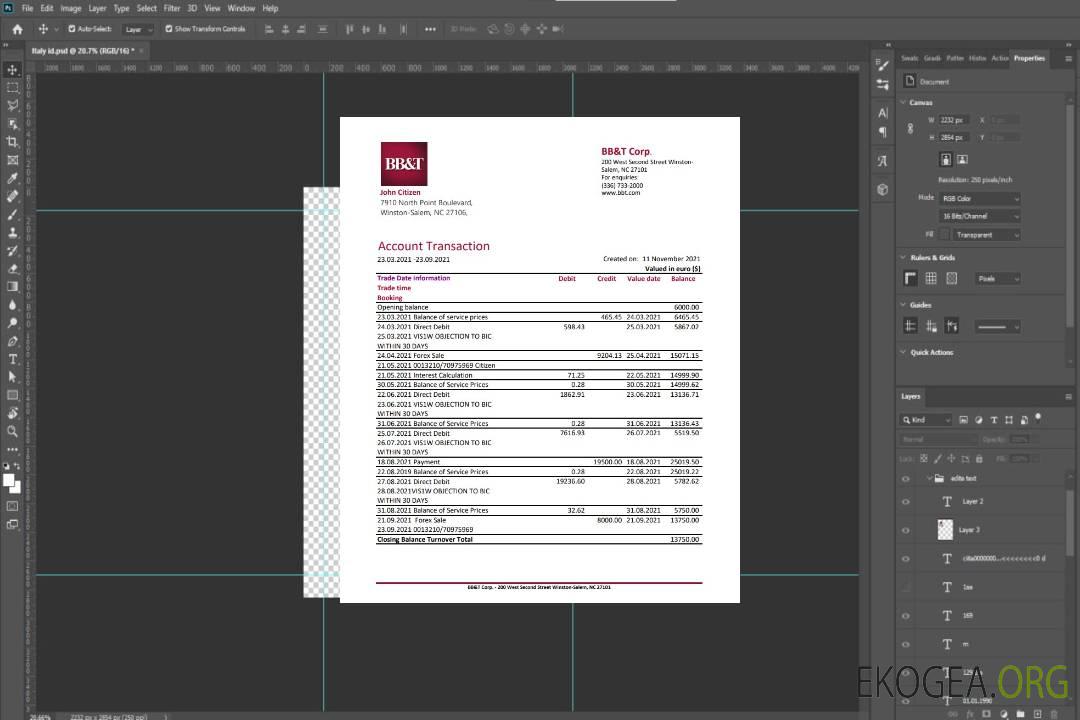Select the Path Selection tool
The height and width of the screenshot is (720, 1080).
click(x=12, y=377)
